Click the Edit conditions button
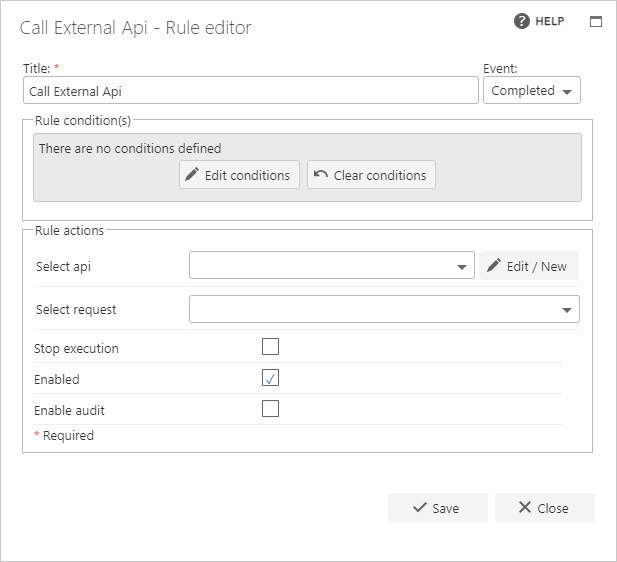 coord(239,175)
